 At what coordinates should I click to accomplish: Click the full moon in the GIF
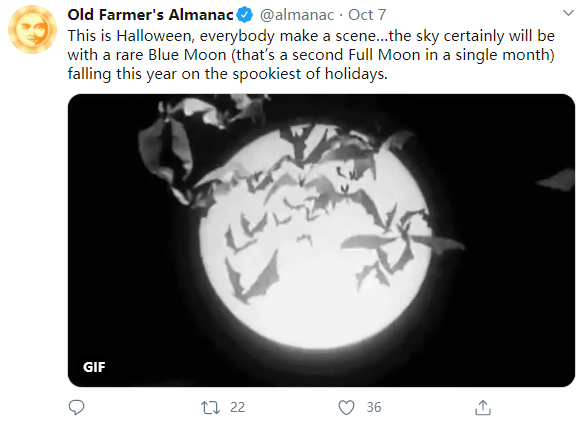click(315, 260)
